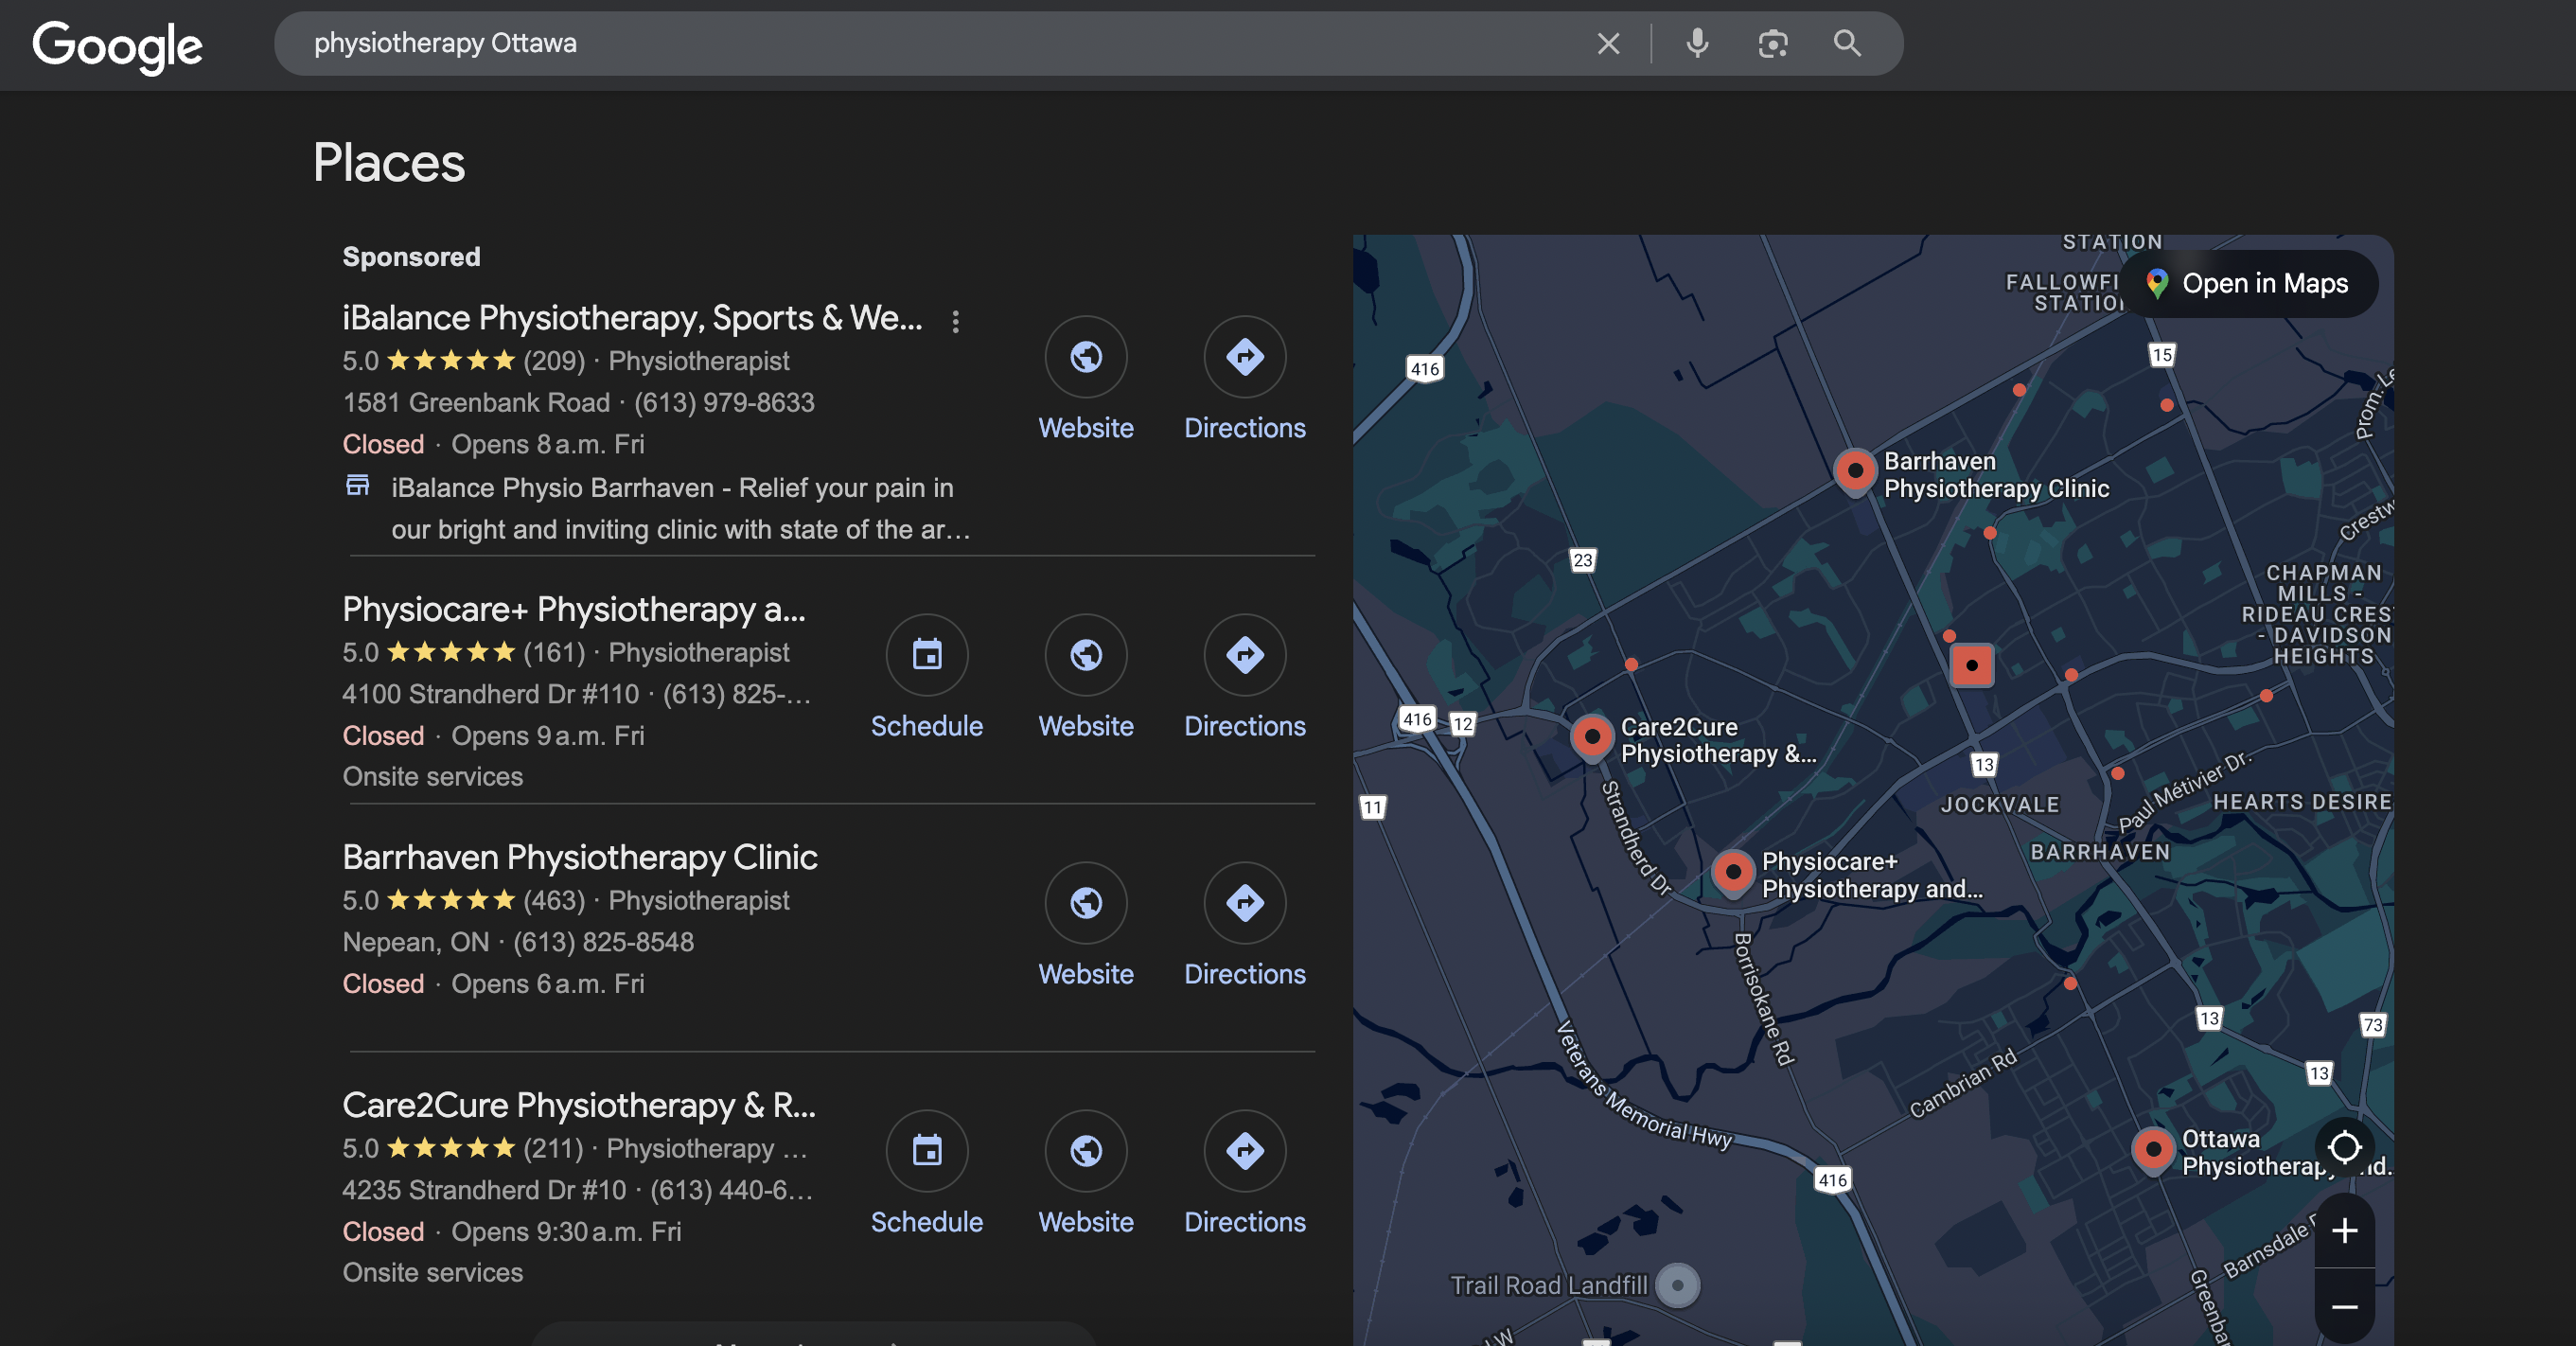Click Website label for Barrhaven Physiotherapy Clinic
This screenshot has width=2576, height=1346.
click(1086, 974)
